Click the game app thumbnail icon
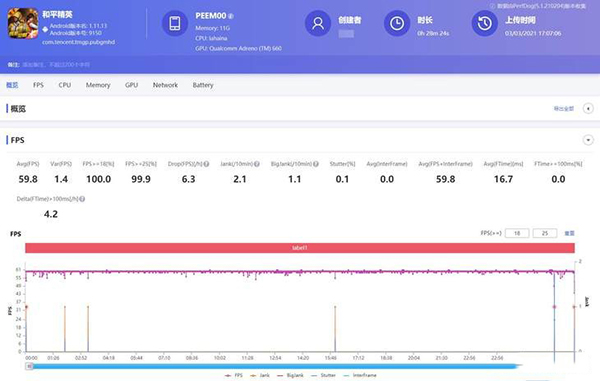Image resolution: width=600 pixels, height=381 pixels. (x=23, y=23)
